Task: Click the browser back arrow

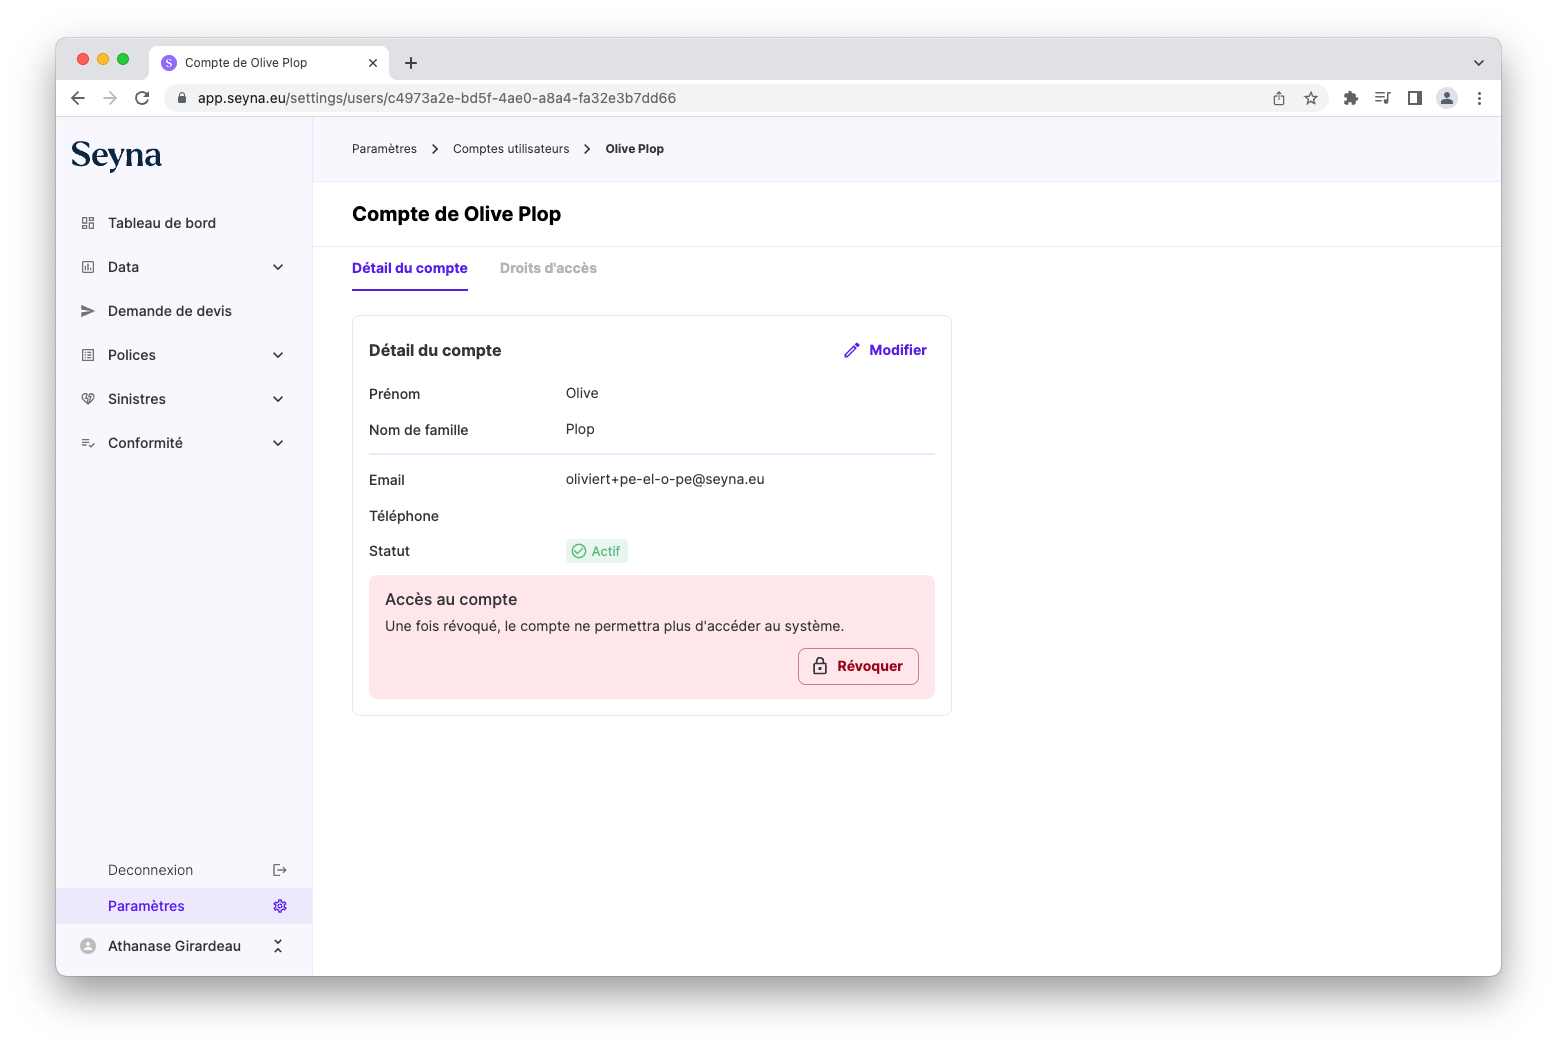Action: click(78, 98)
